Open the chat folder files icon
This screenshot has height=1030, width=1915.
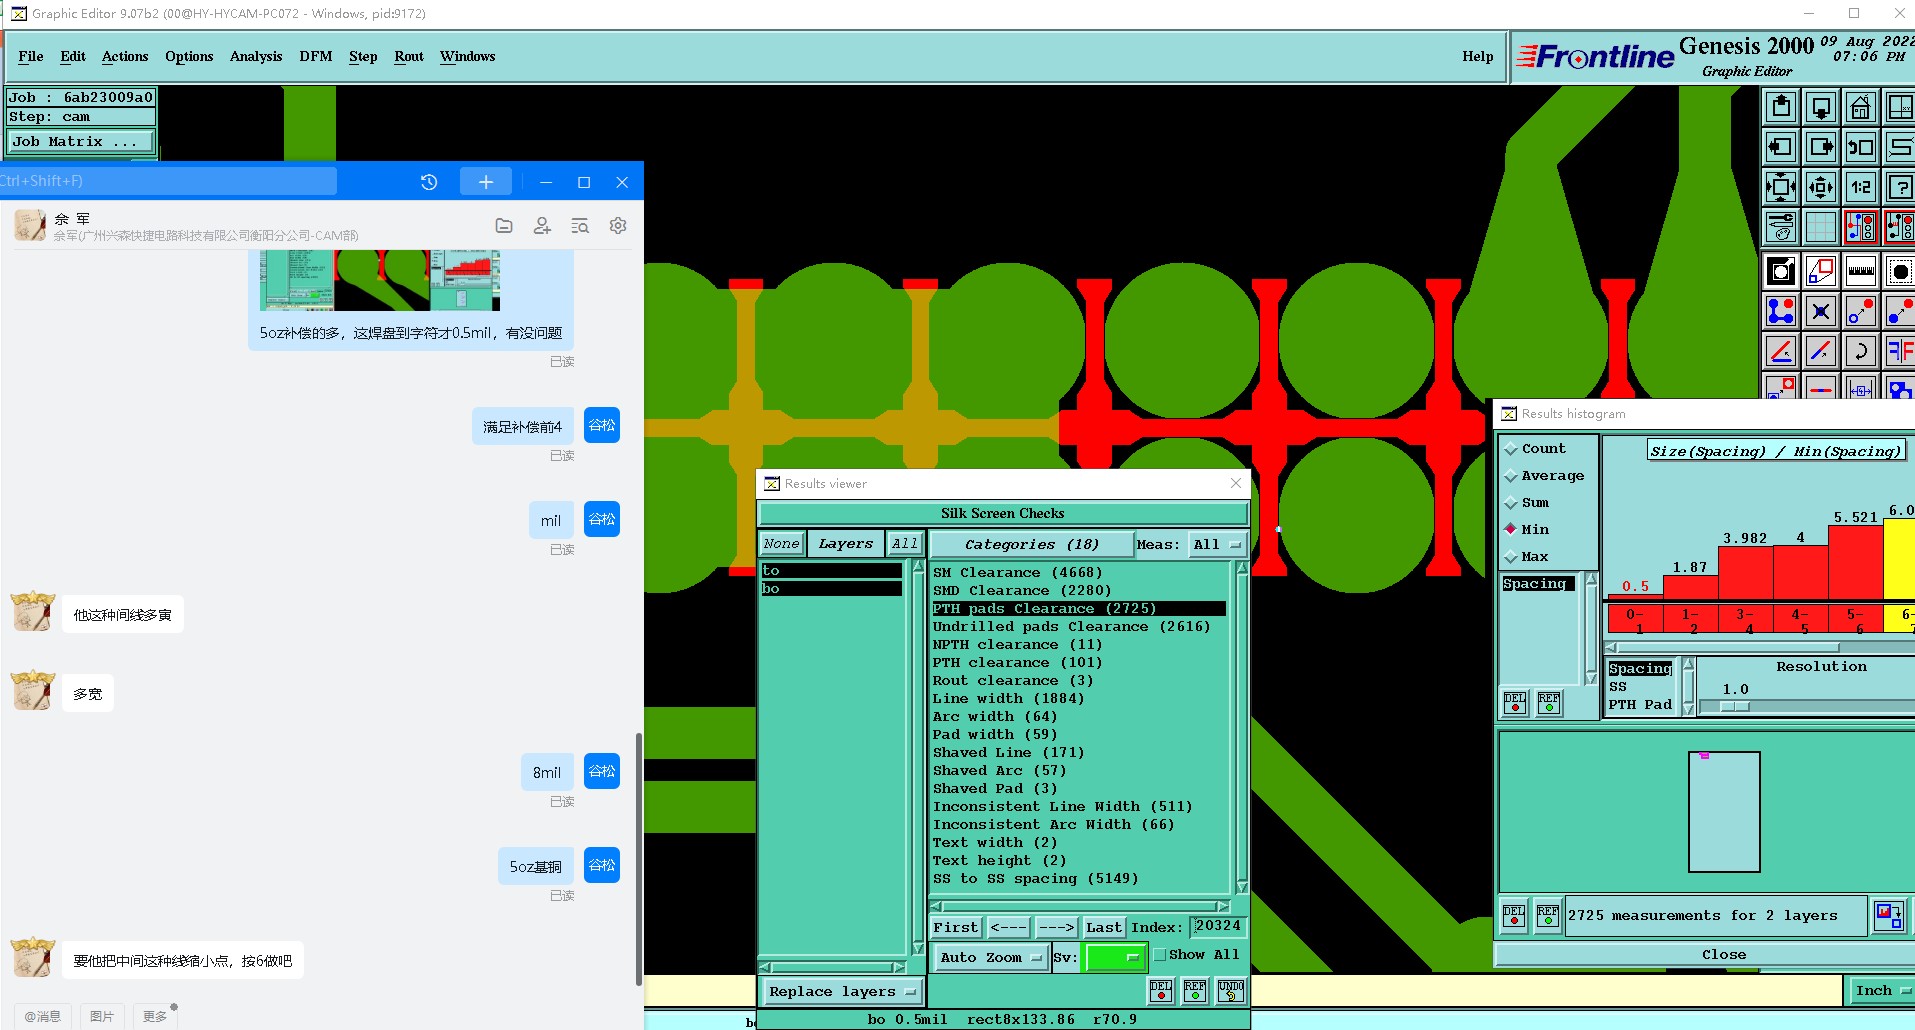tap(504, 226)
